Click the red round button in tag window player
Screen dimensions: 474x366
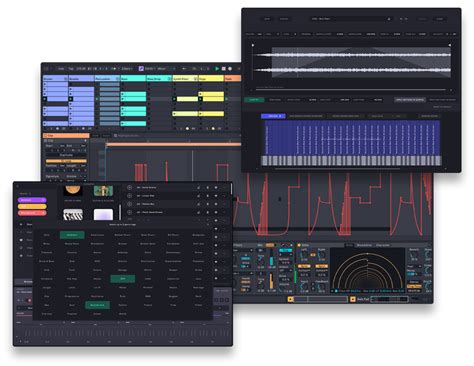pos(29,300)
